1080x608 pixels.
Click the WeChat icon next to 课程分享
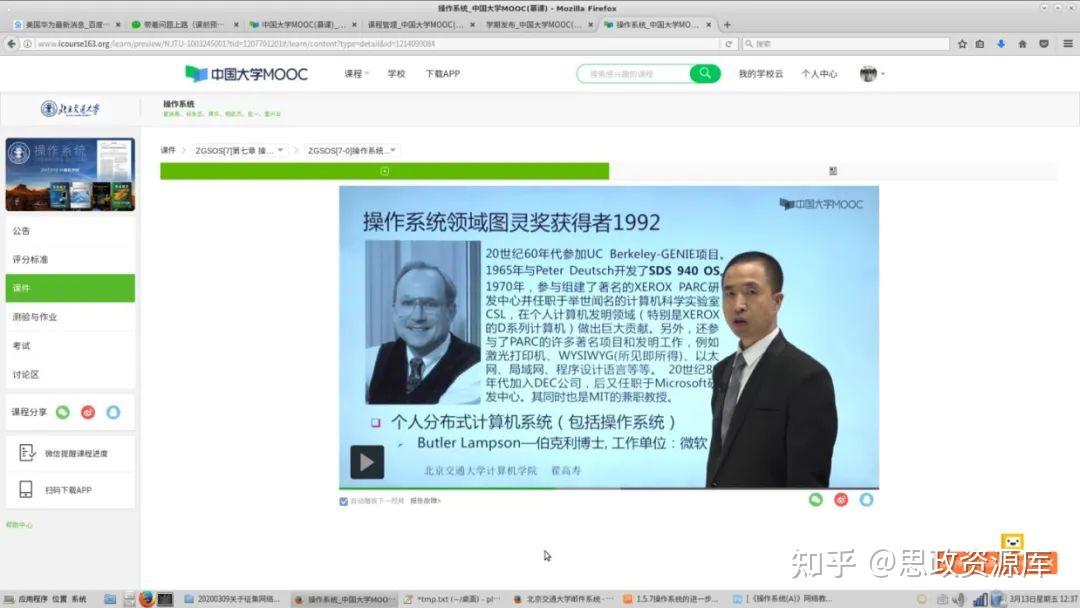pyautogui.click(x=62, y=411)
